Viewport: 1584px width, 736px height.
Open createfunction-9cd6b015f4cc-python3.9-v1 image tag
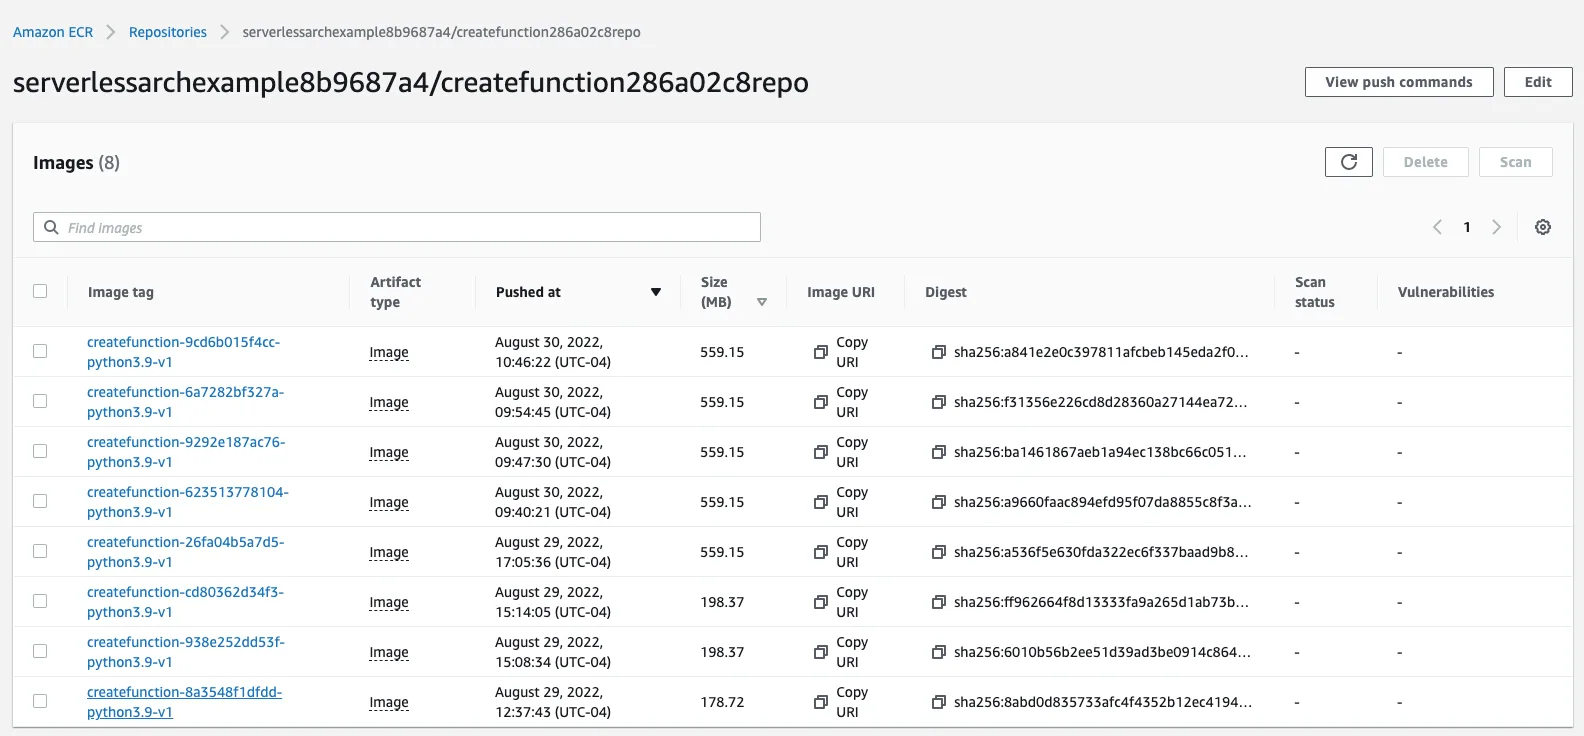183,352
